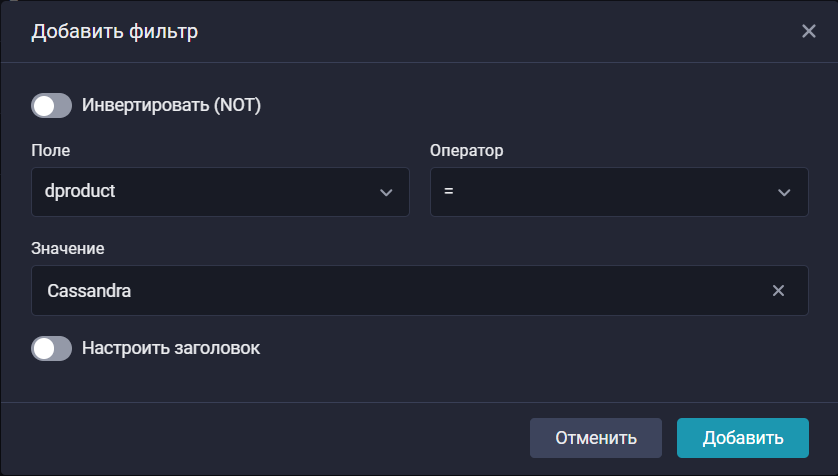
Task: Click the Cassandra text in value field
Action: pyautogui.click(x=90, y=291)
